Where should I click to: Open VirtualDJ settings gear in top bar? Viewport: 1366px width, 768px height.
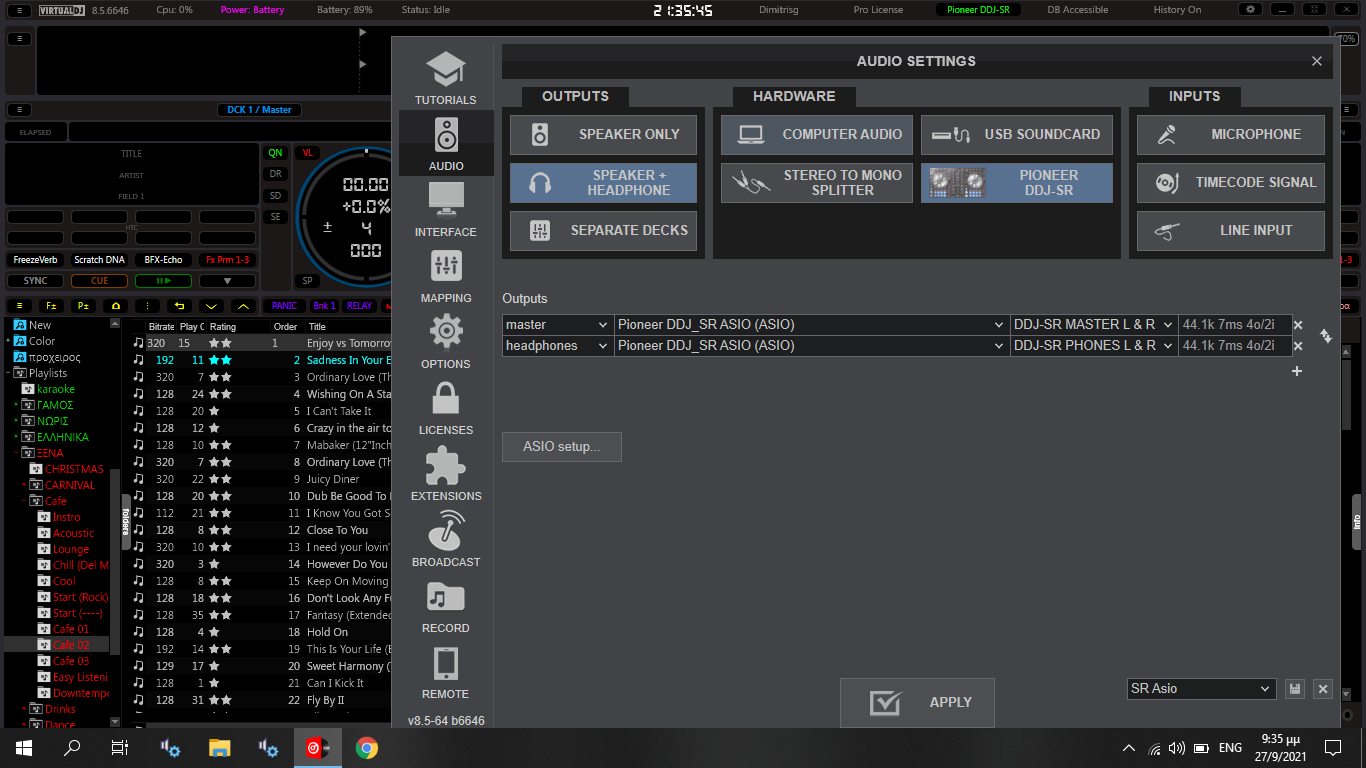pos(1250,9)
